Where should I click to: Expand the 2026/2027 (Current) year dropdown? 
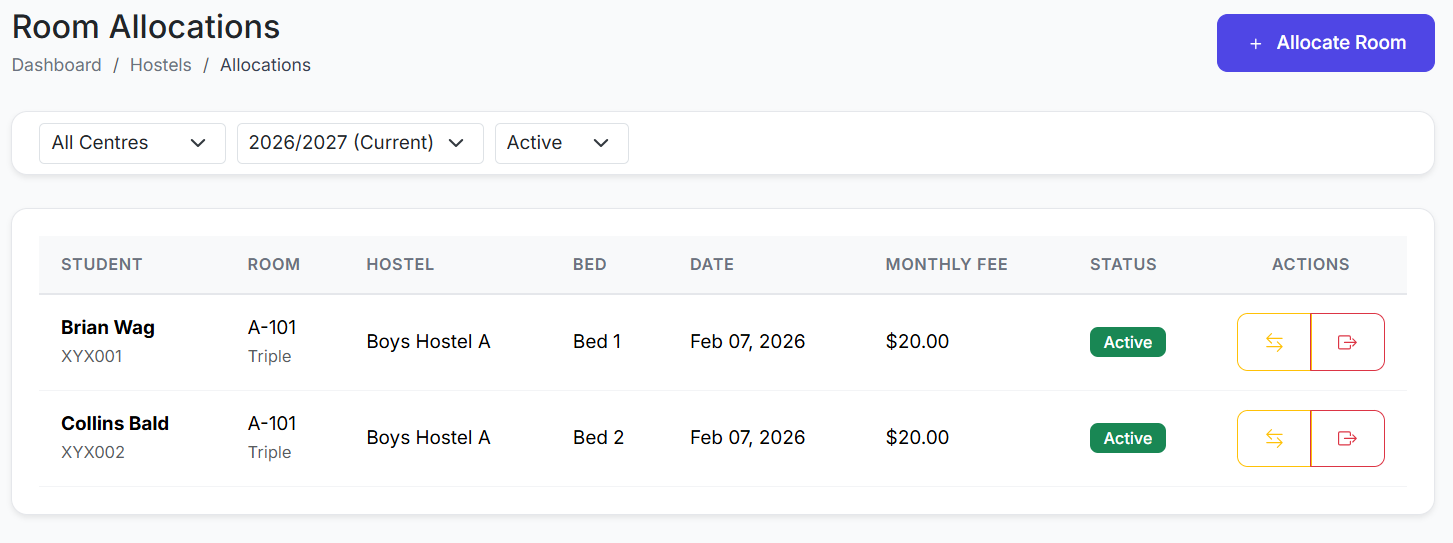point(360,143)
